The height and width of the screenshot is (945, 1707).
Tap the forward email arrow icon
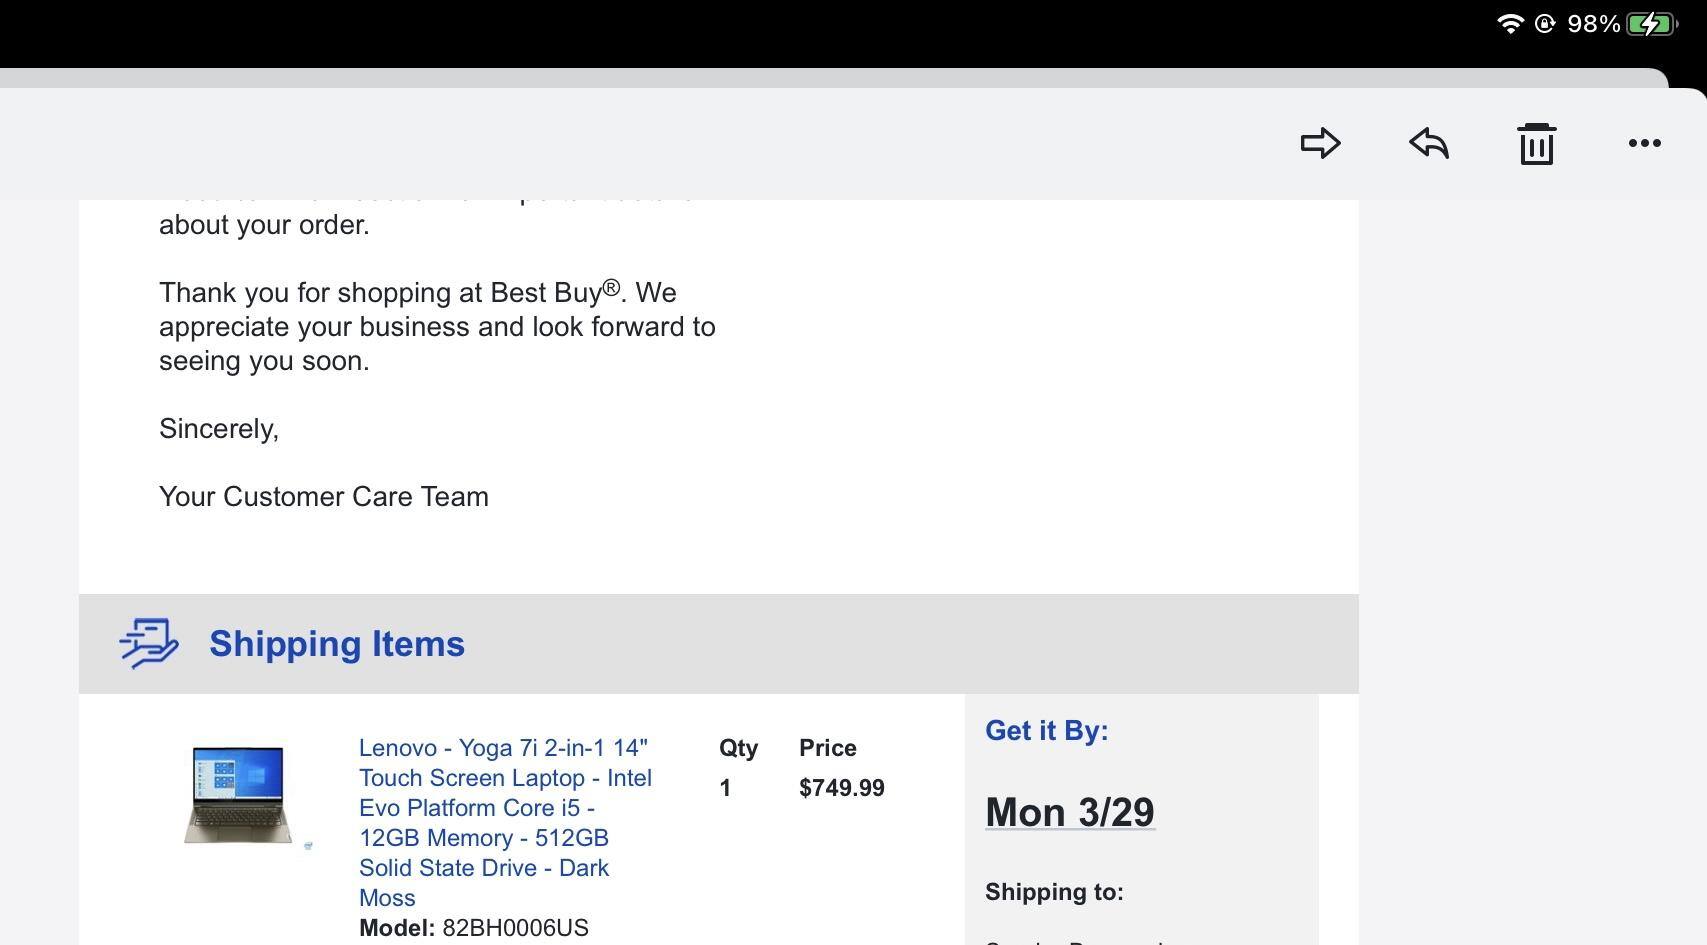coord(1320,143)
